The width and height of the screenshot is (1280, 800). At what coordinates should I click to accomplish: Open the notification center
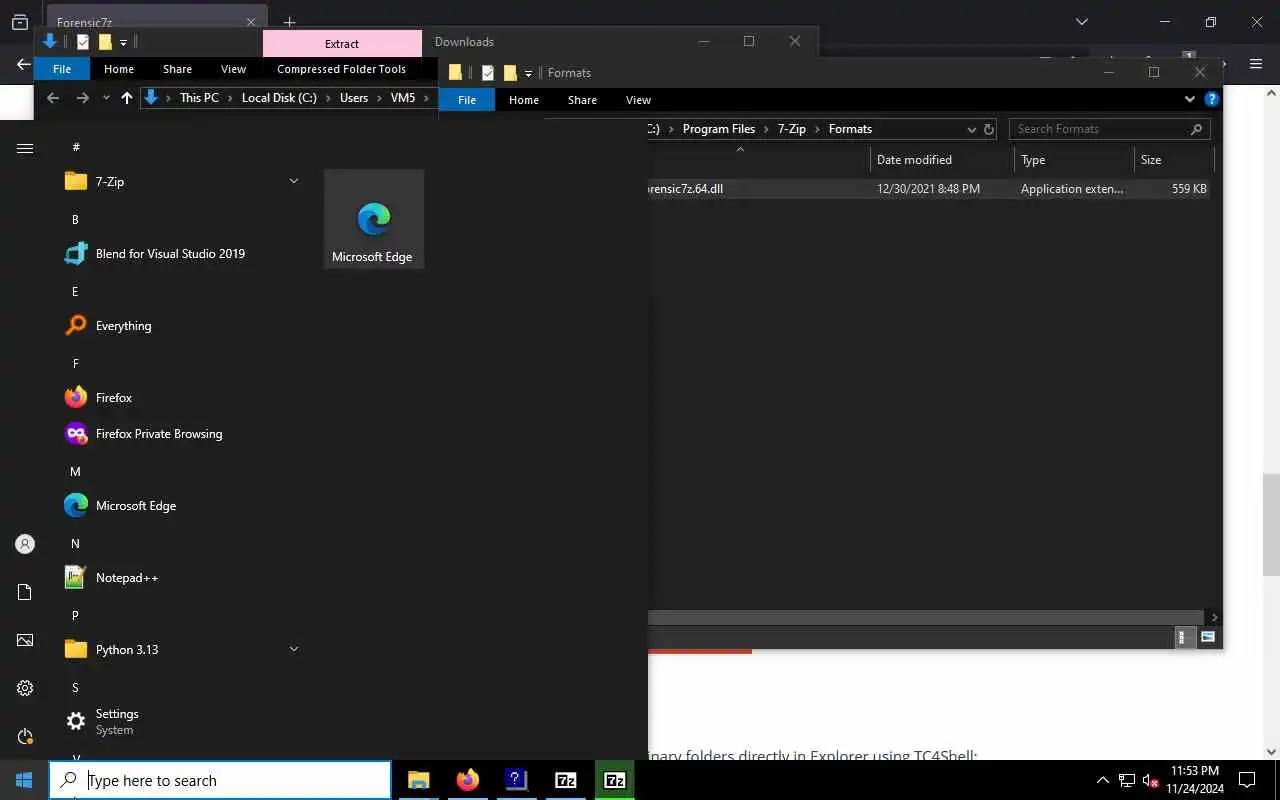(x=1247, y=780)
